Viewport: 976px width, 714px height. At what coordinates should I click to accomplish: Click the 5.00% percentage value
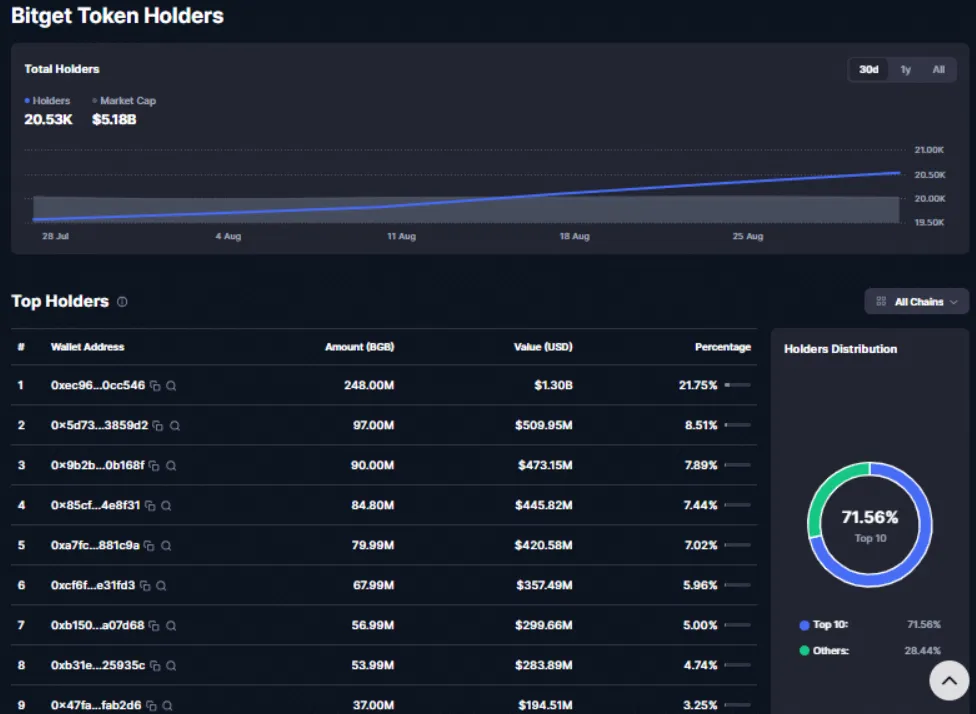pos(700,625)
